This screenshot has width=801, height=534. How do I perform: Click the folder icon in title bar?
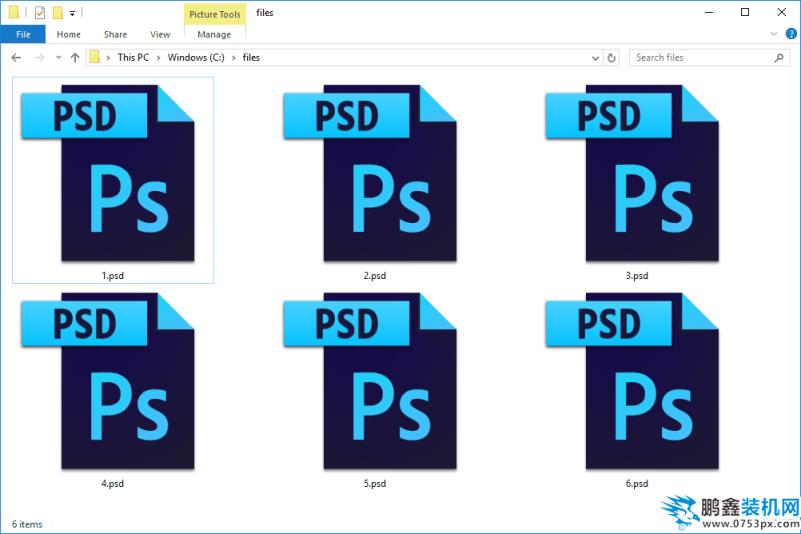coord(14,12)
